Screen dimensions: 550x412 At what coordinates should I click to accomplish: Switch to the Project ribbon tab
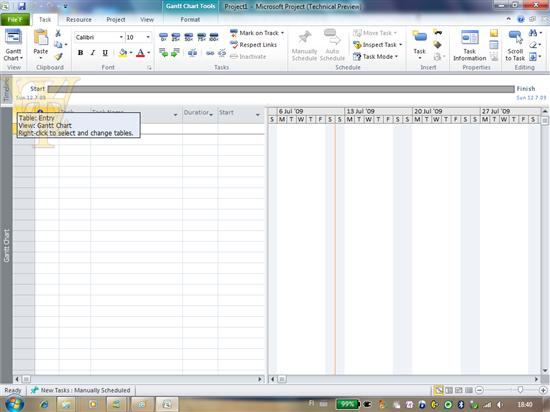116,20
